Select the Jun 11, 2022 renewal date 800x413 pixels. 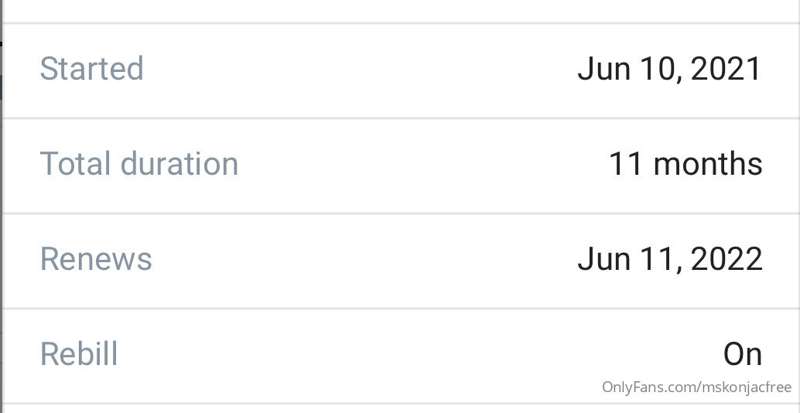click(670, 259)
